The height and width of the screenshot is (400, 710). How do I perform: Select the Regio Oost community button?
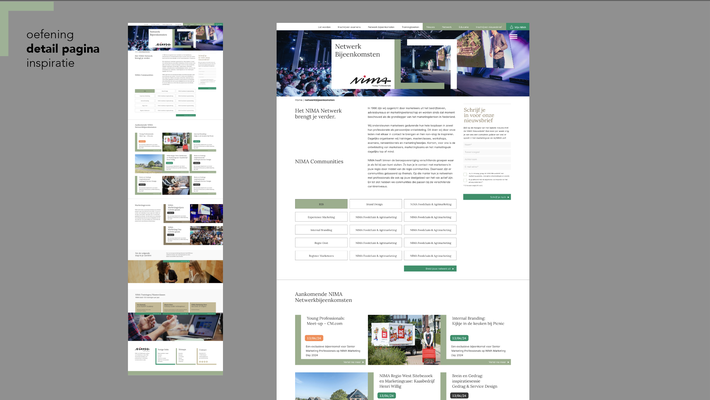tap(321, 243)
